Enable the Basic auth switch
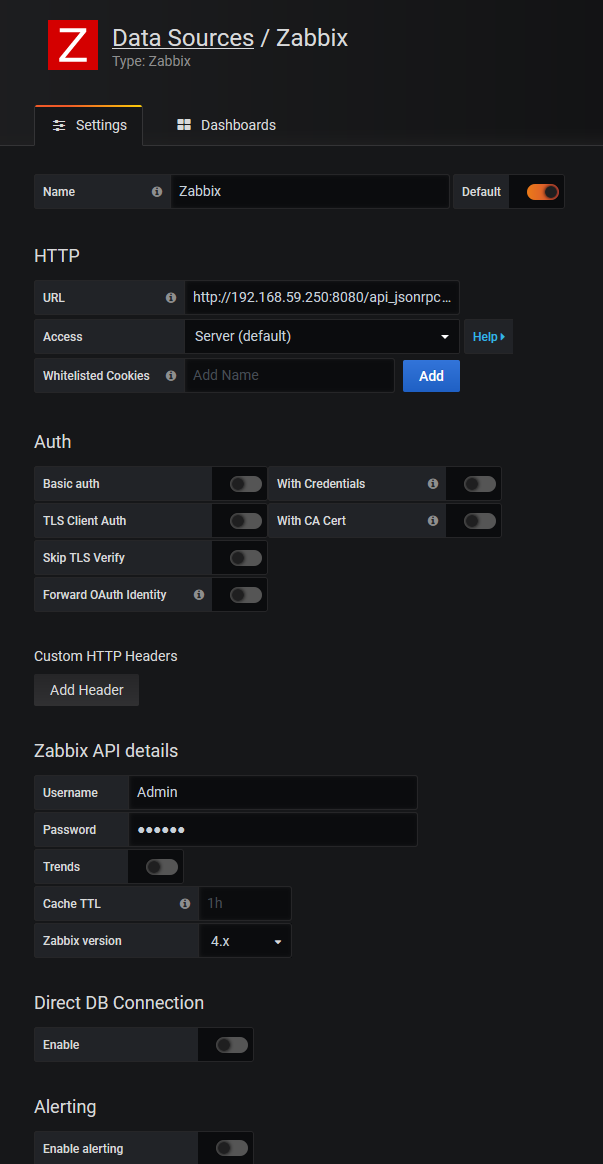 (246, 484)
